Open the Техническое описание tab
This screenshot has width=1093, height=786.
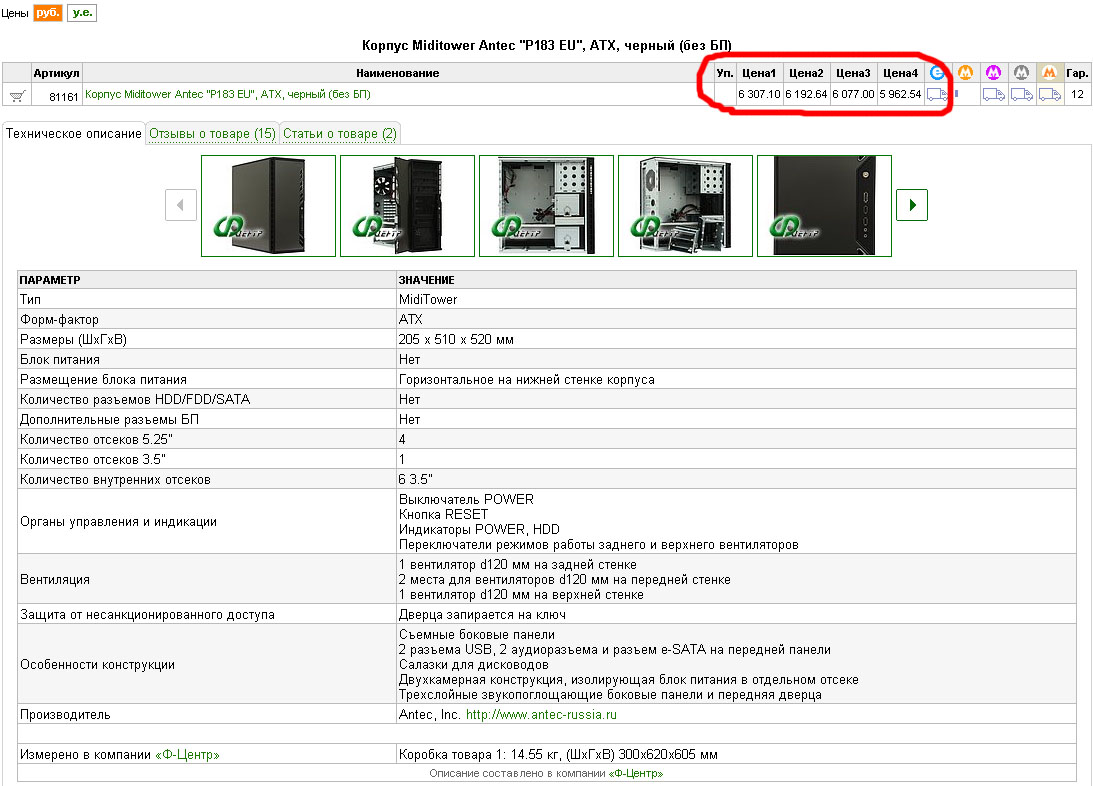pos(74,133)
